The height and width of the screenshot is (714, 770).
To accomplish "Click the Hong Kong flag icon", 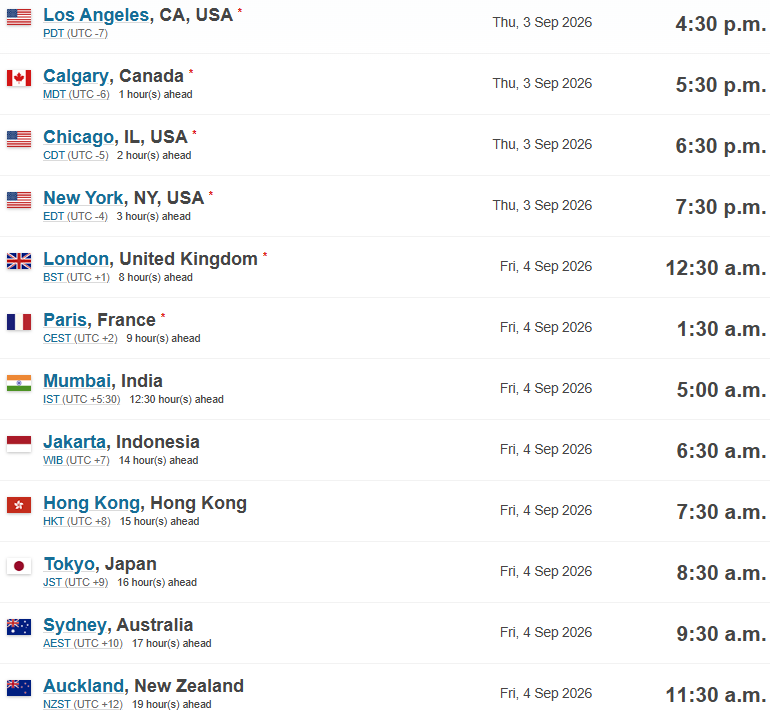I will coord(19,505).
